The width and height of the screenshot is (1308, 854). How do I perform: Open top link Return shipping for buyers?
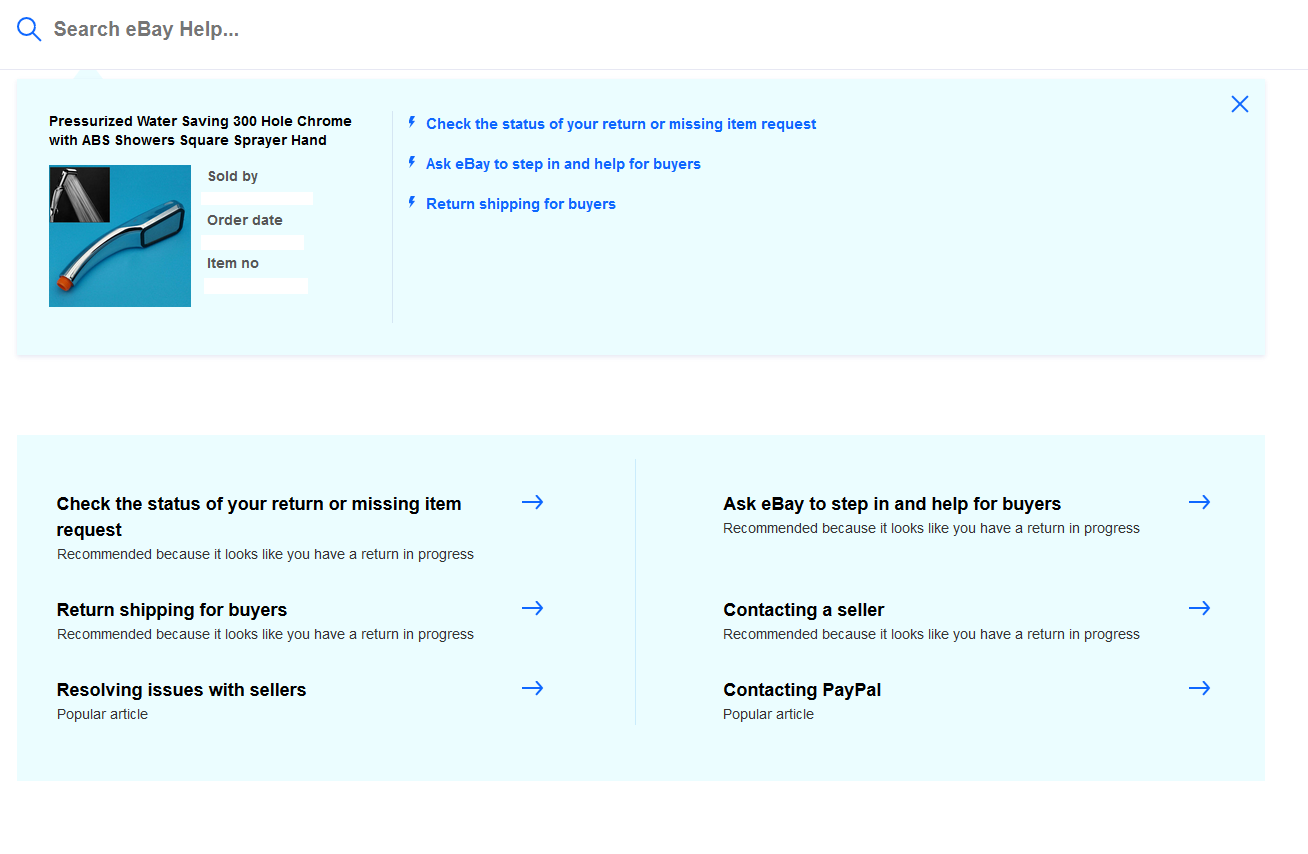pyautogui.click(x=521, y=204)
